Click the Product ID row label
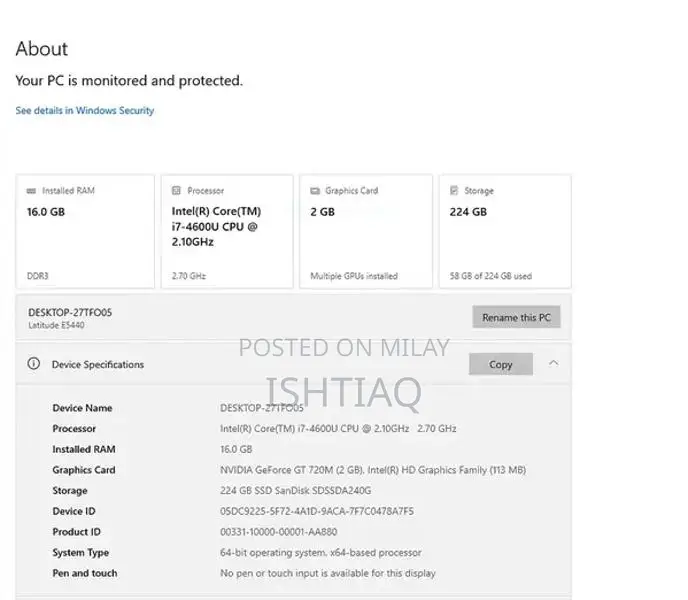 coord(76,532)
